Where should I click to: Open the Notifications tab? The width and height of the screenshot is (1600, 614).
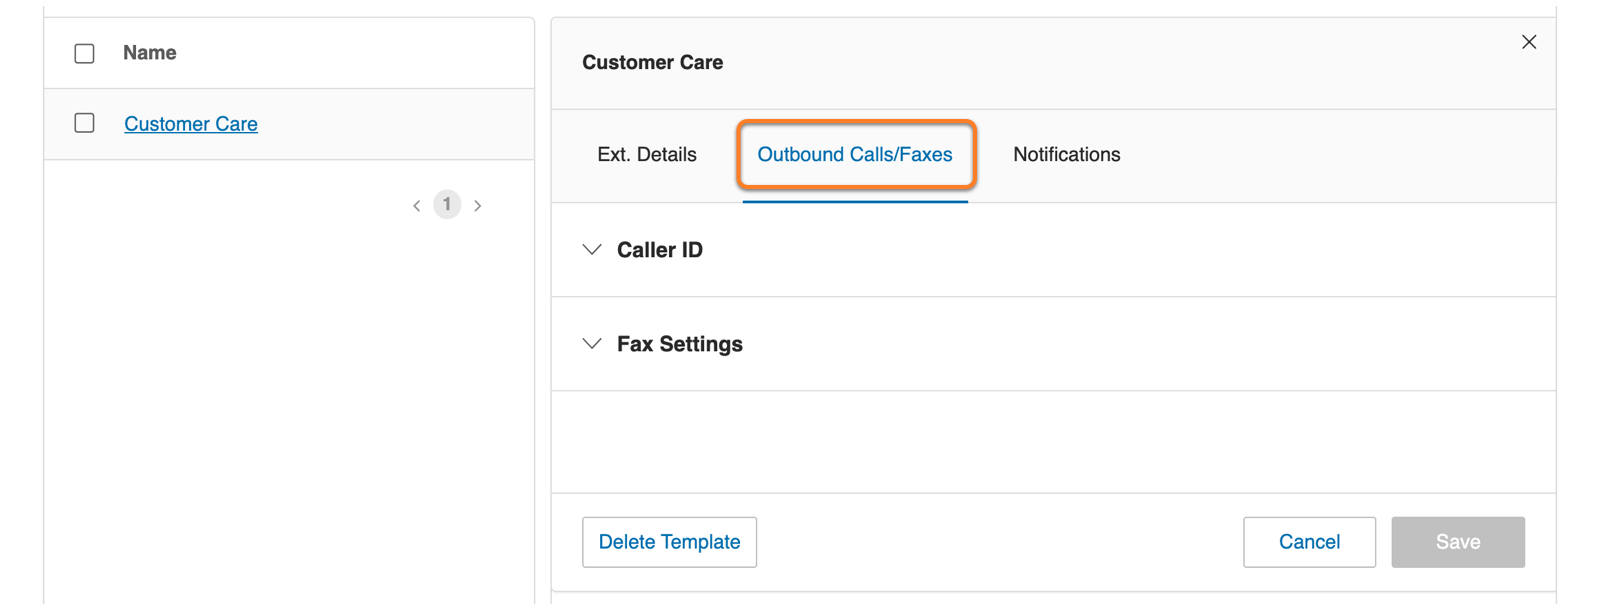(1066, 155)
